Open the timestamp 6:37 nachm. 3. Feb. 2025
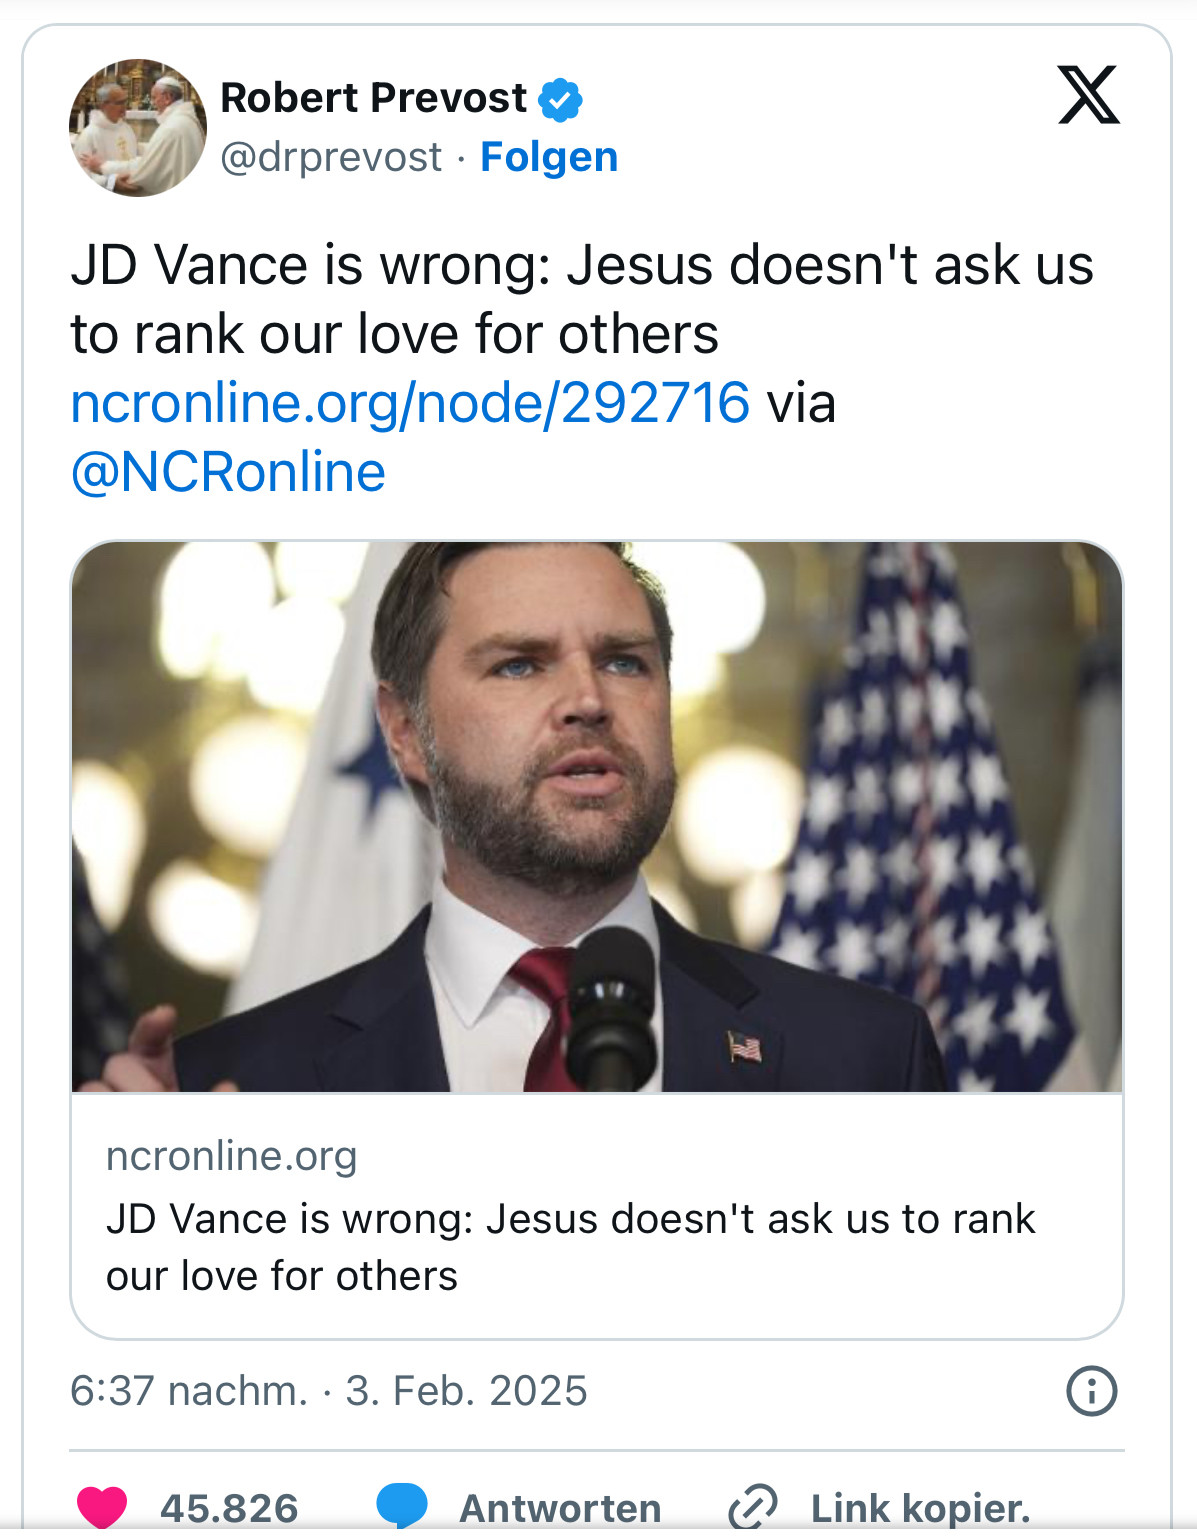Viewport: 1197px width, 1536px height. pos(328,1391)
